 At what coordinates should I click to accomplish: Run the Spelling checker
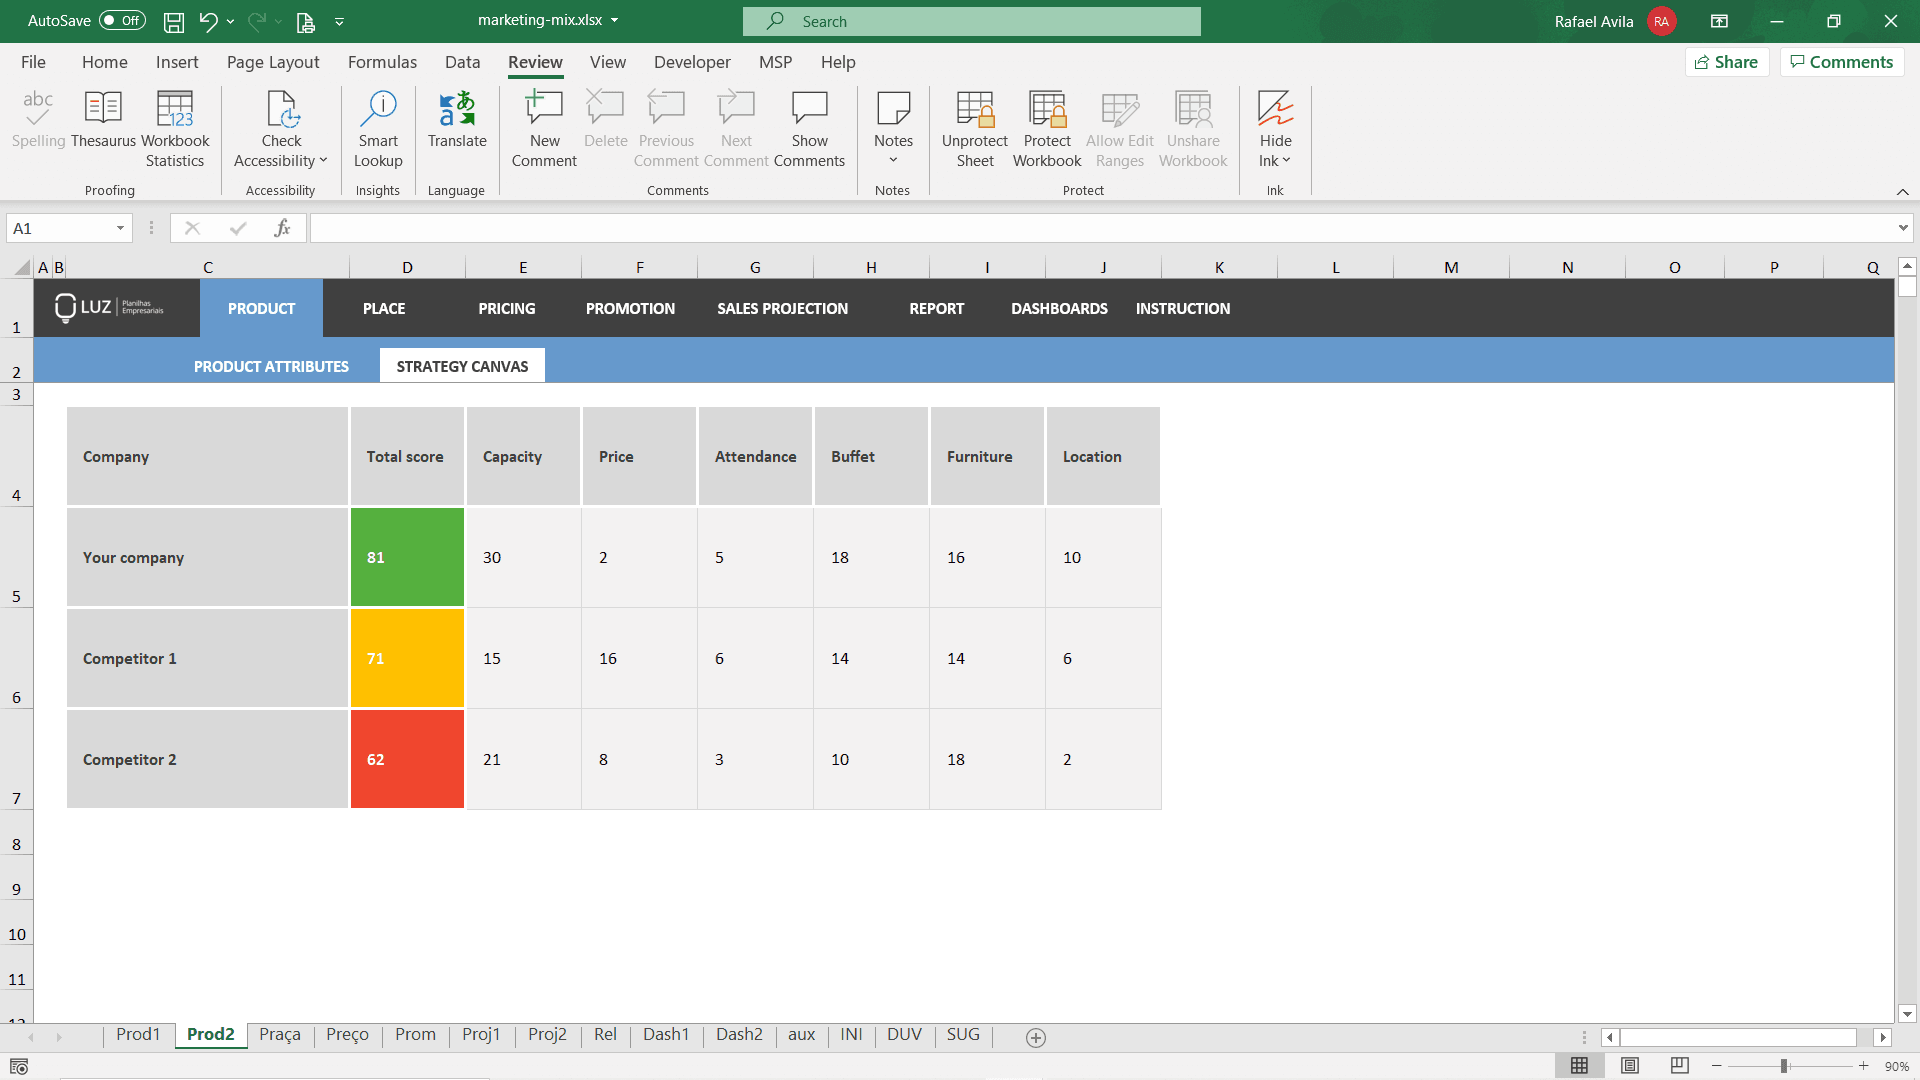coord(38,128)
